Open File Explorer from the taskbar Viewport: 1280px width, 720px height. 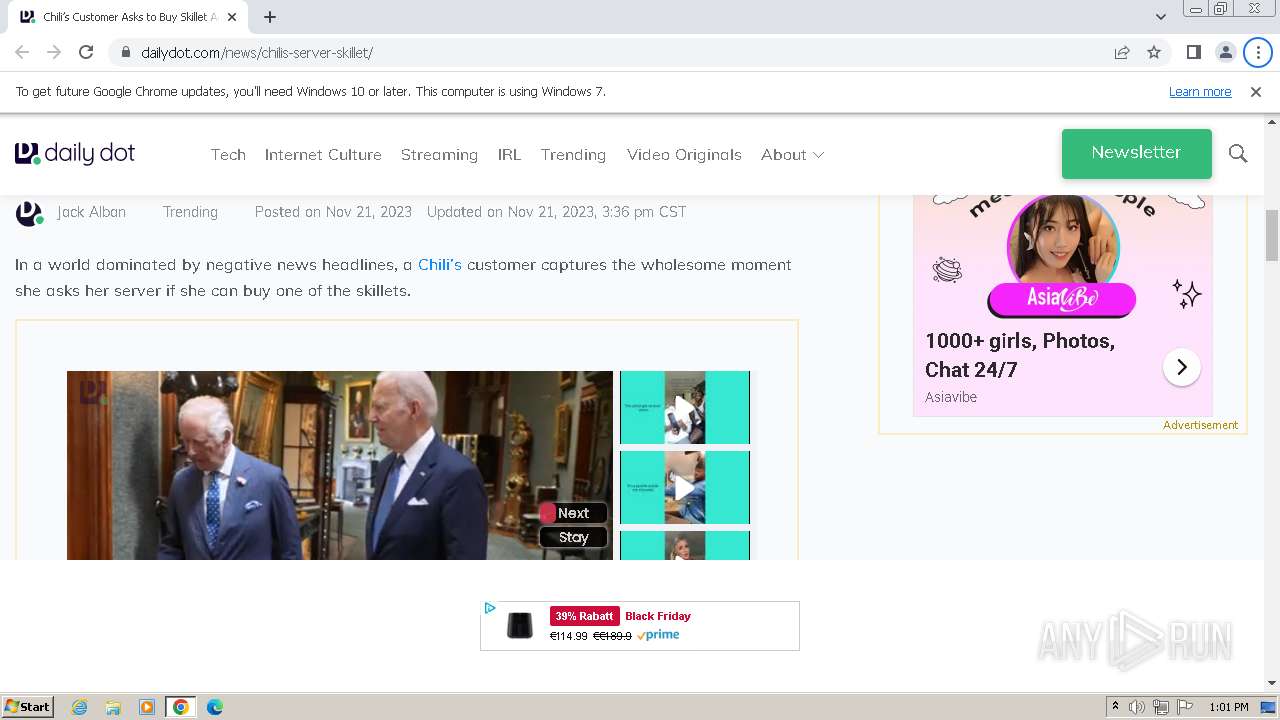click(x=113, y=707)
